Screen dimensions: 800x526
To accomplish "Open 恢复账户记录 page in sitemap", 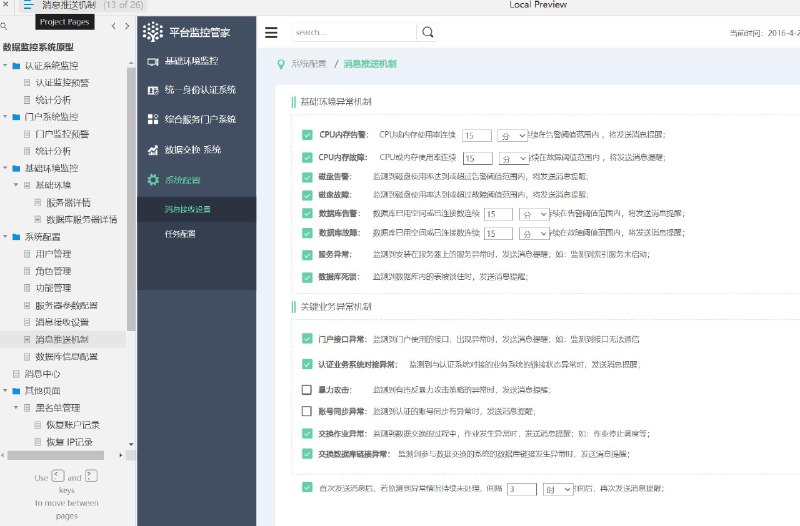I will coord(73,425).
